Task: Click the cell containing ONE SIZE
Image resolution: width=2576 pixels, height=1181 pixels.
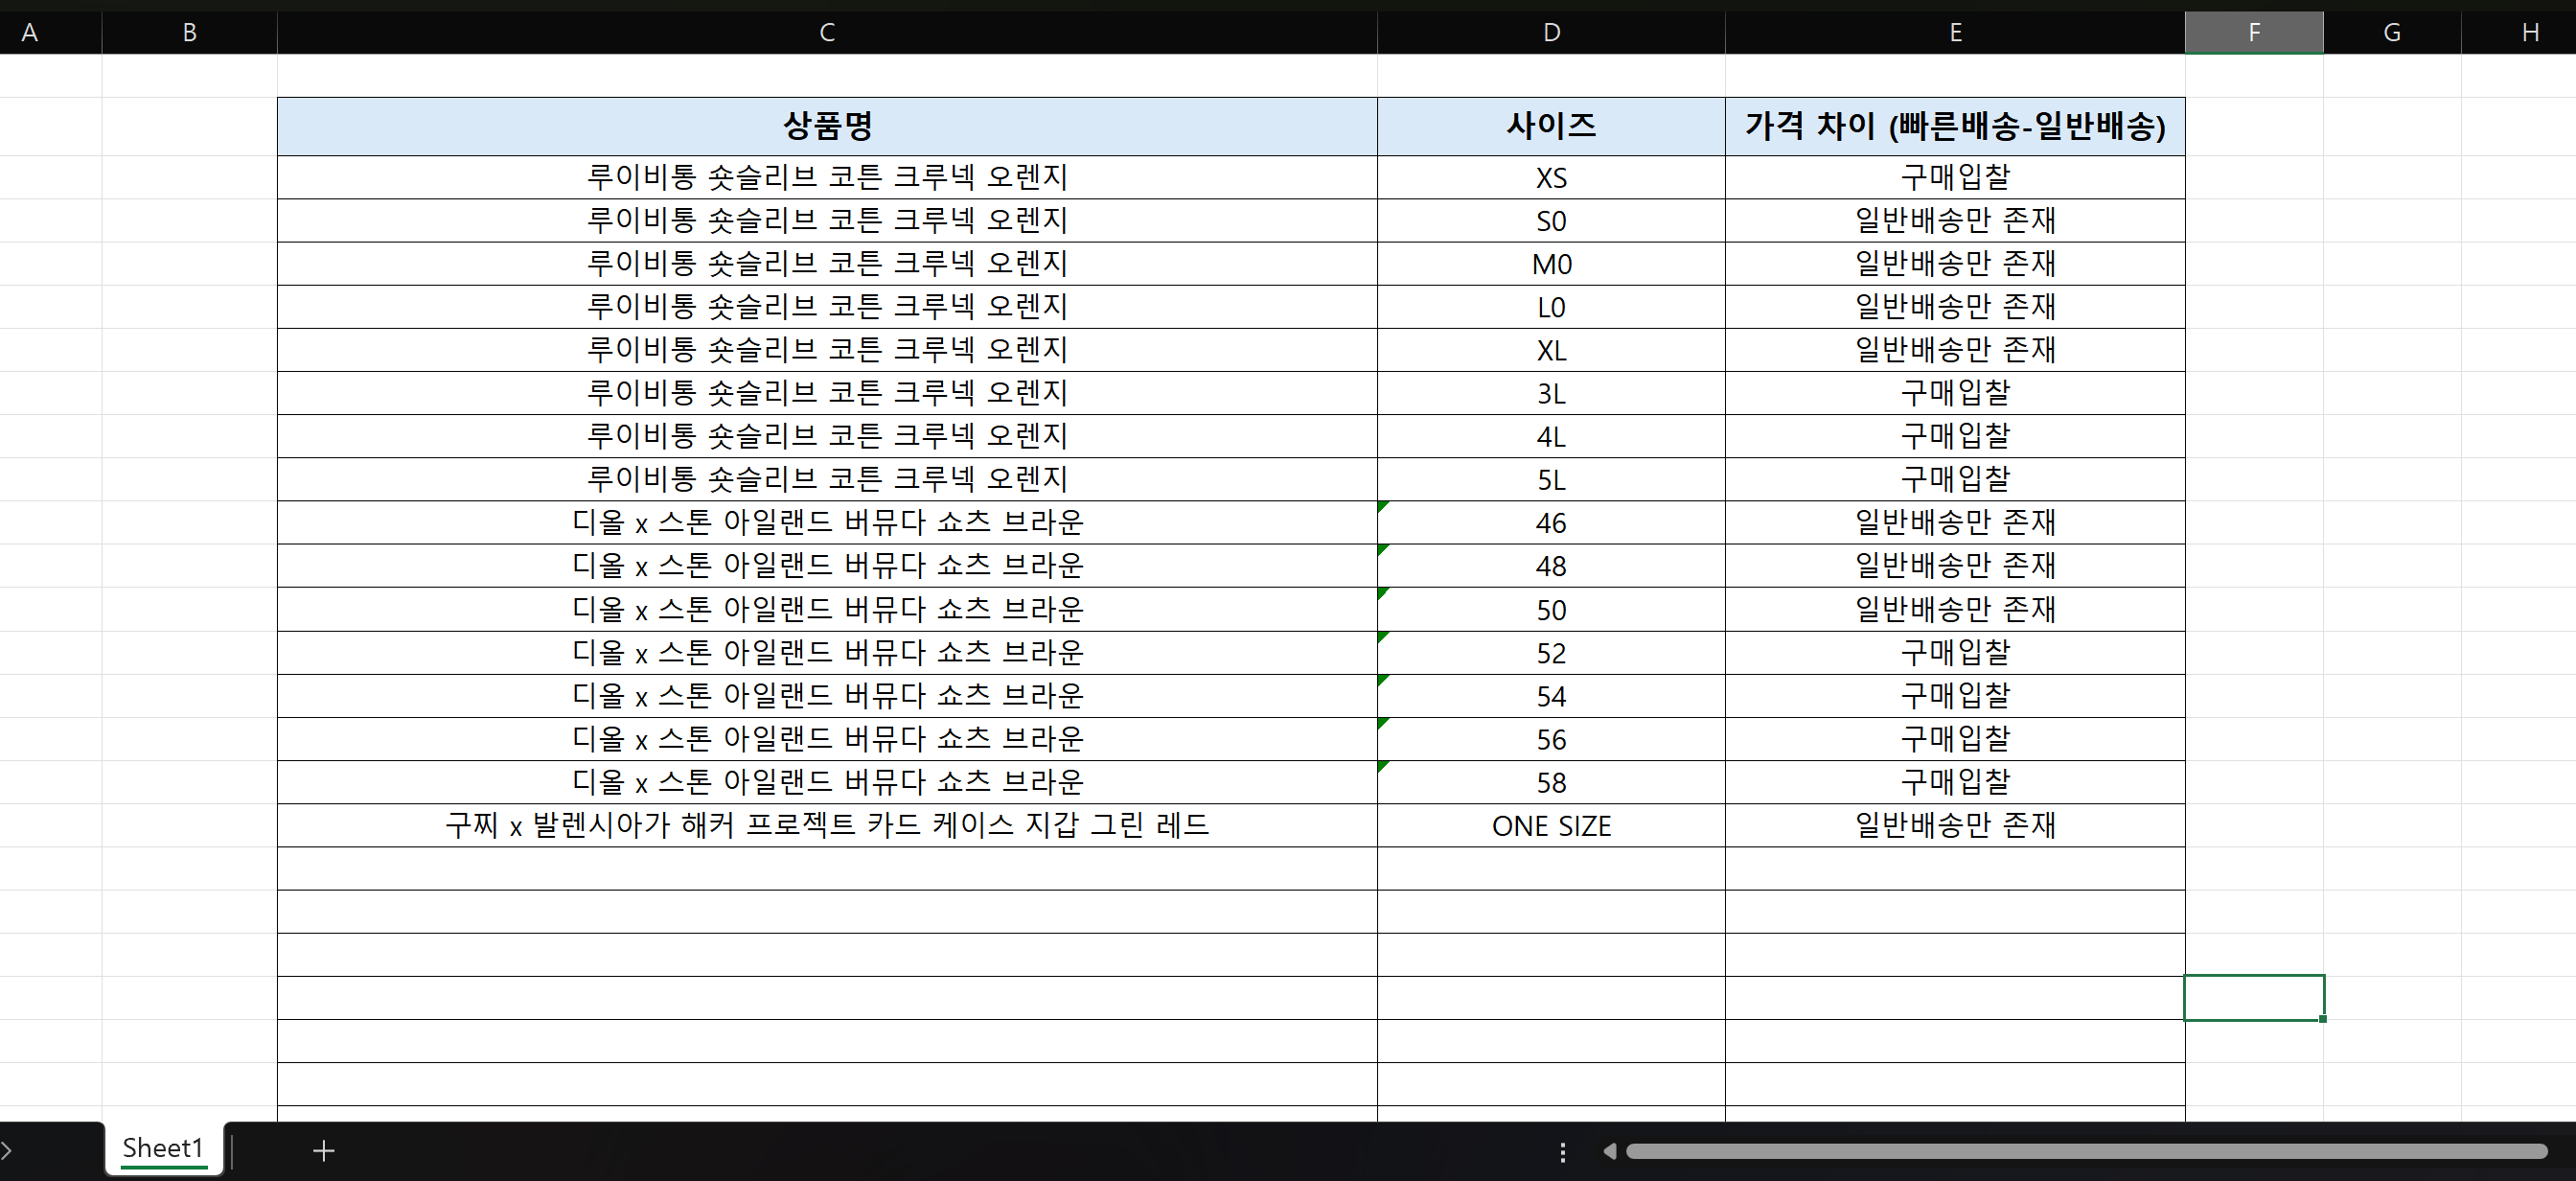Action: pos(1550,825)
